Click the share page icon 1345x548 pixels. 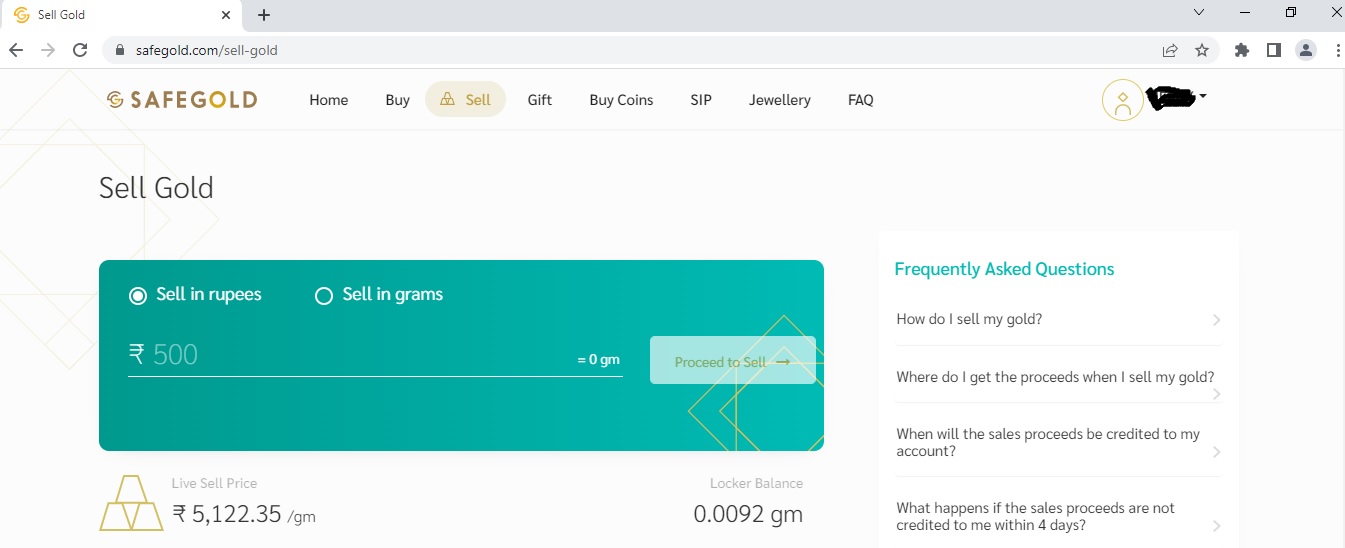tap(1170, 50)
